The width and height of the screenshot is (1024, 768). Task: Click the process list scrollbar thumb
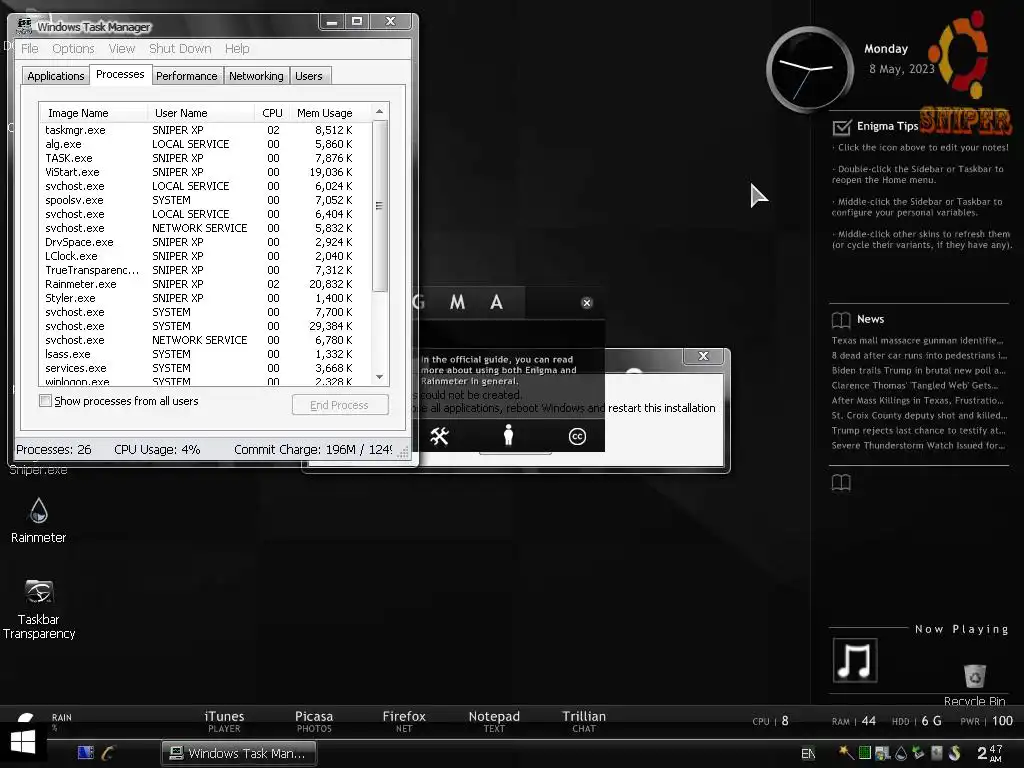click(379, 206)
